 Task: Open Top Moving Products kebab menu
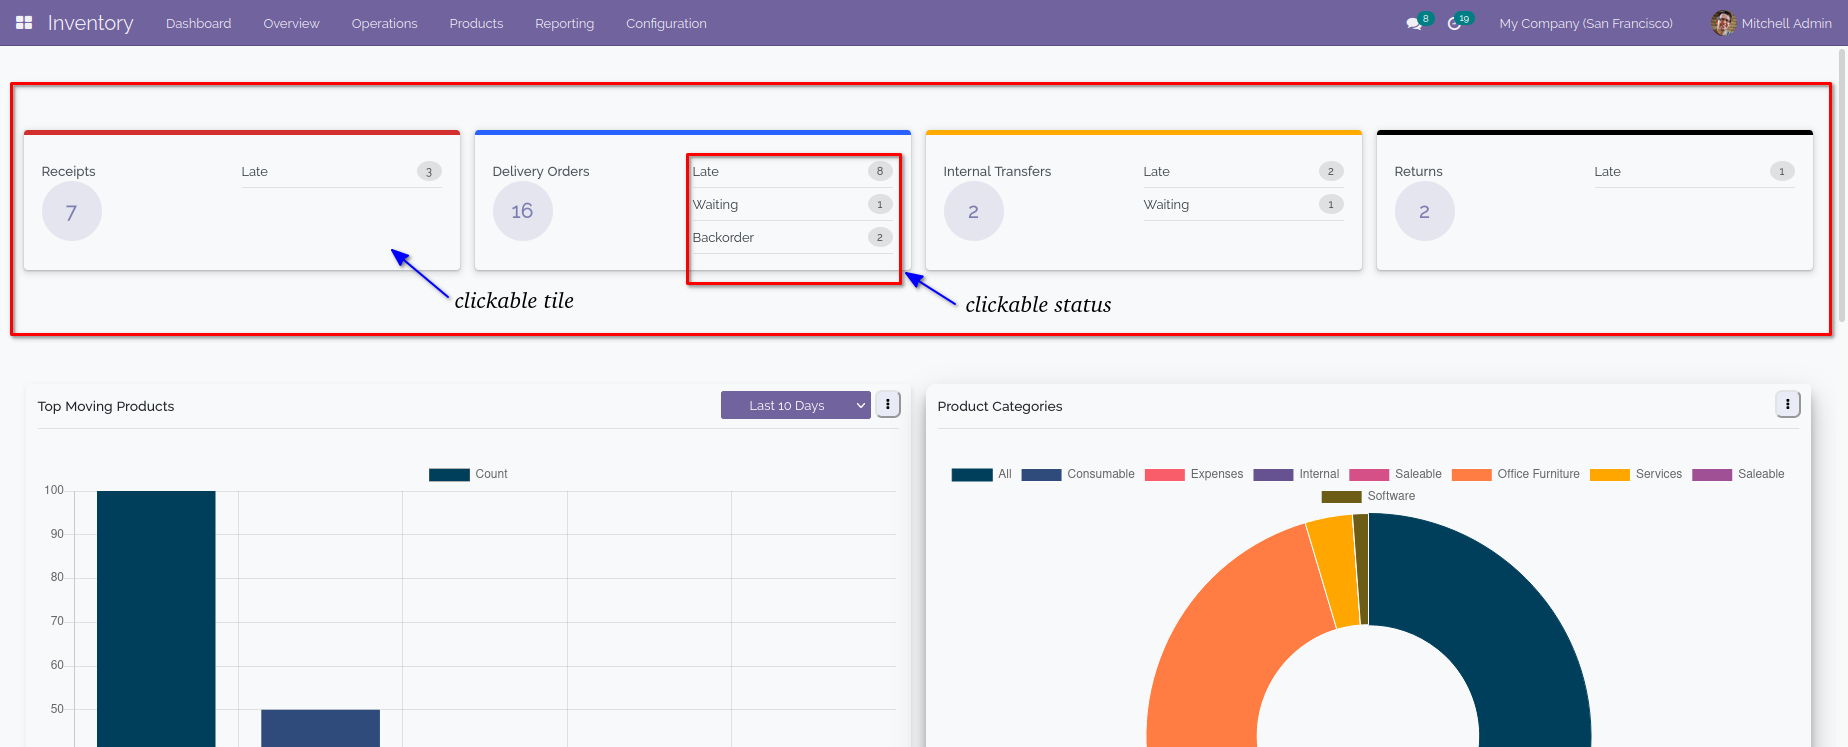(888, 404)
